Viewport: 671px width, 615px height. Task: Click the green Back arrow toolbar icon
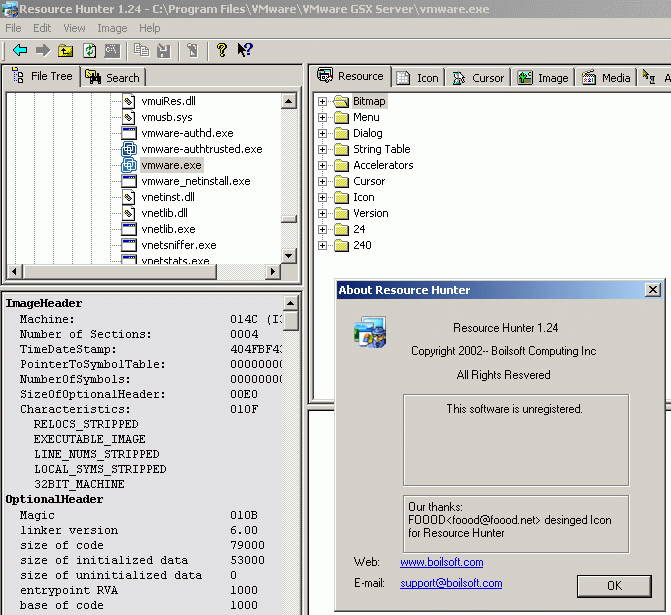coord(20,51)
